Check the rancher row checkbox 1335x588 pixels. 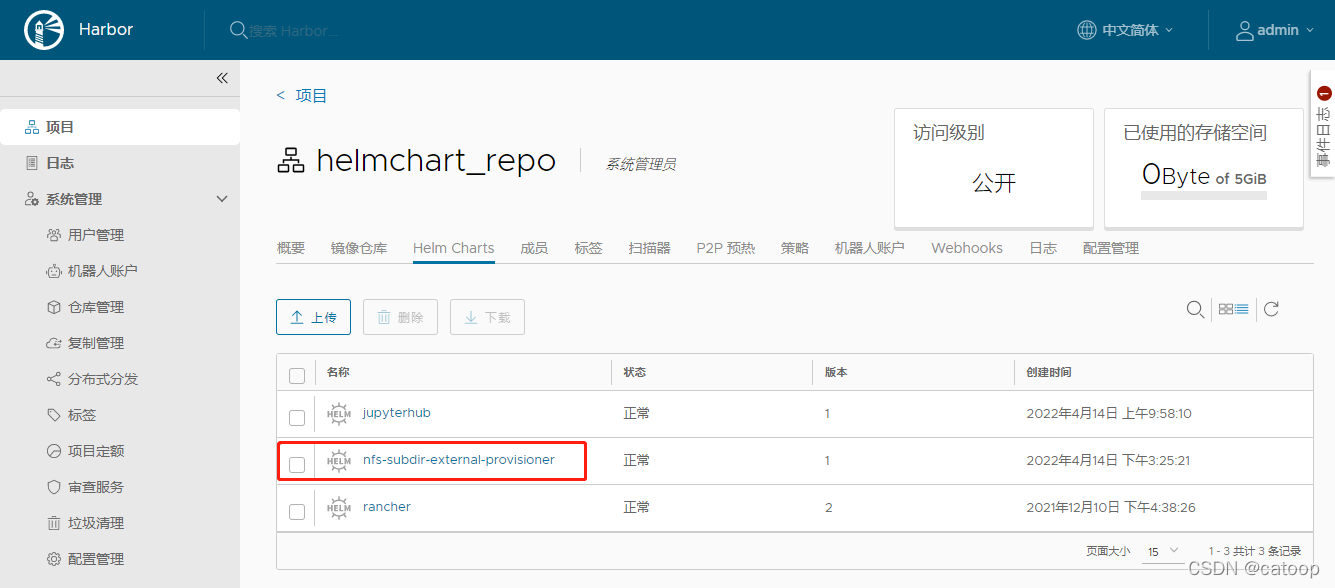coord(297,512)
